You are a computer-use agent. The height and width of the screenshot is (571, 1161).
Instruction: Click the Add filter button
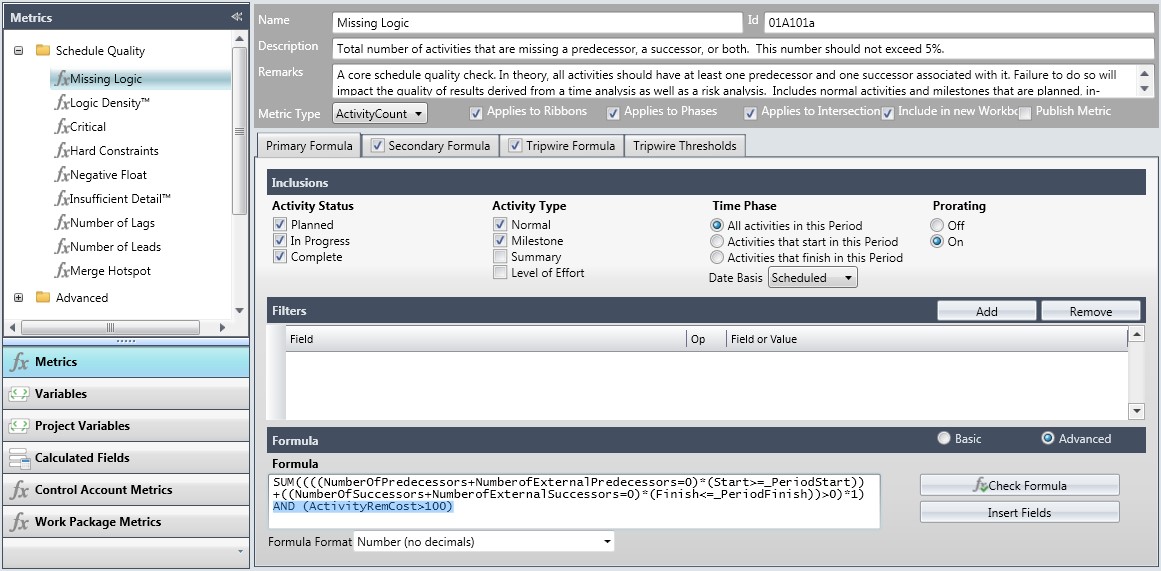[986, 311]
